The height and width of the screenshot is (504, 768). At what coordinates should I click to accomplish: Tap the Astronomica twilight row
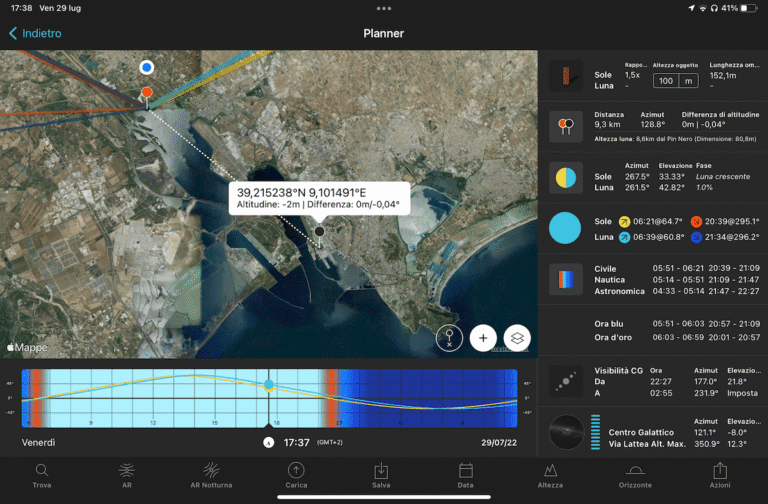point(677,291)
